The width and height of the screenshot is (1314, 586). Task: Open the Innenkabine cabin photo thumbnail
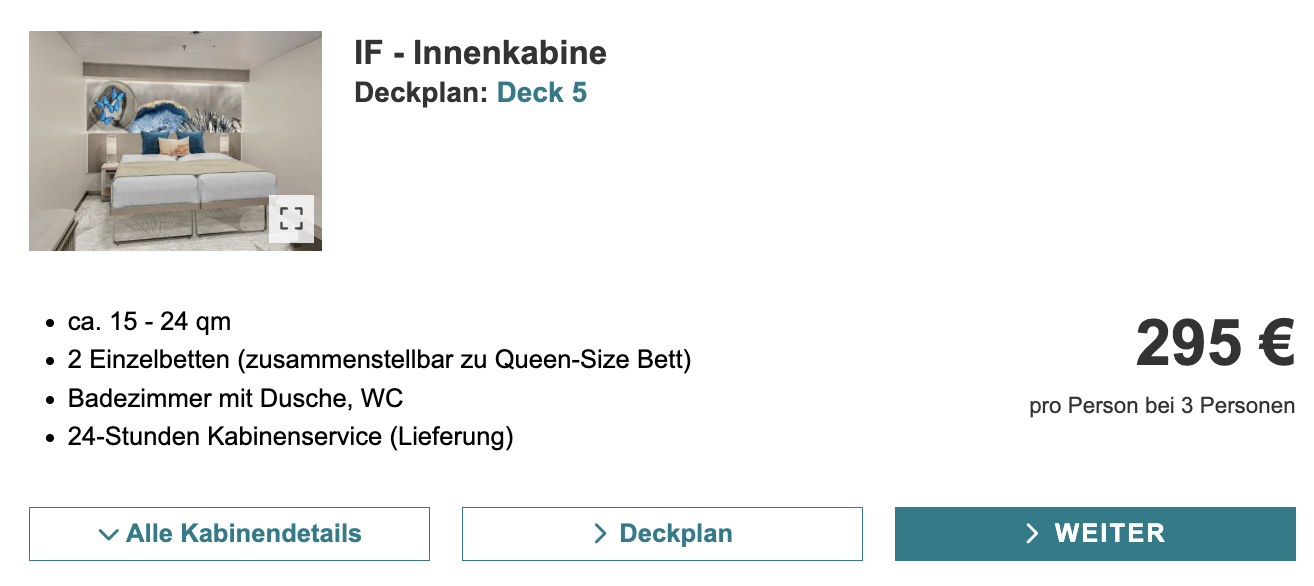(175, 141)
